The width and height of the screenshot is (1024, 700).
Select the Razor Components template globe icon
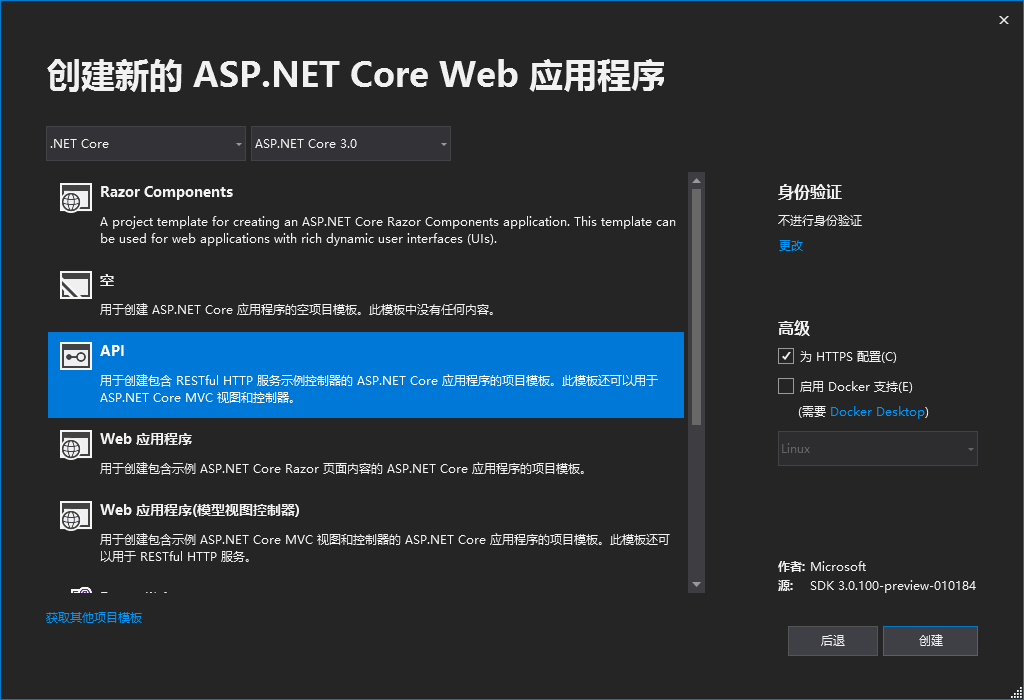[x=75, y=197]
